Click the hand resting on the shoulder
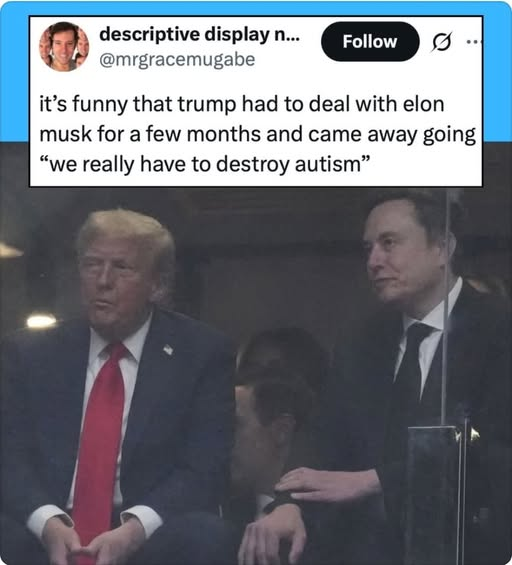Screen dimensions: 512x565 pos(328,485)
